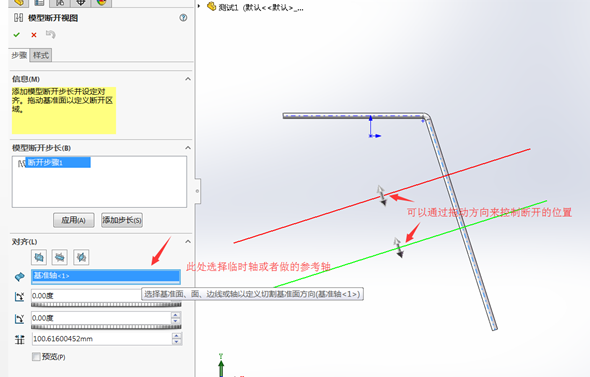This screenshot has height=377, width=590.
Task: Click the undo arrow icon
Action: click(50, 34)
